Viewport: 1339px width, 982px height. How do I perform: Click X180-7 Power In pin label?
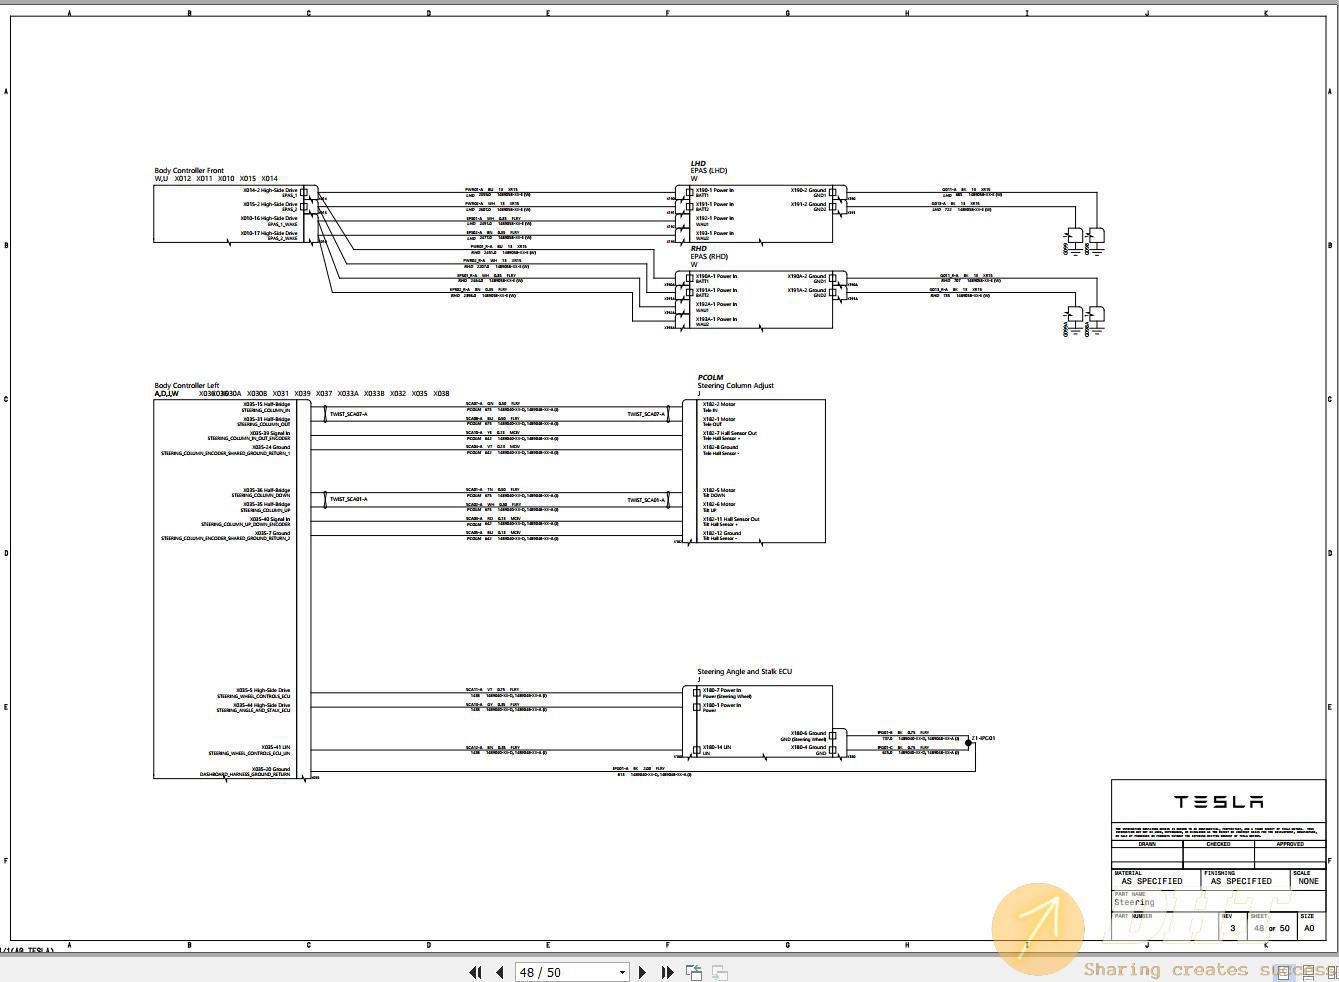[x=721, y=690]
